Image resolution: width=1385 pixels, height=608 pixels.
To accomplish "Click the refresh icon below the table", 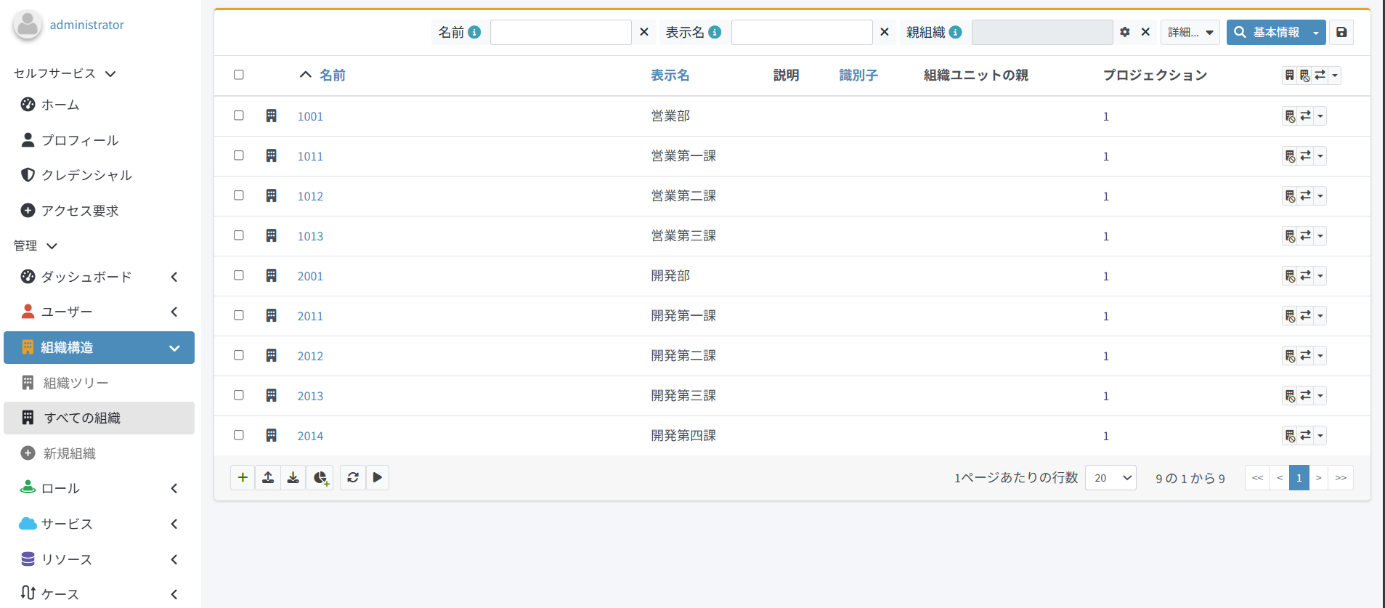I will coord(353,478).
